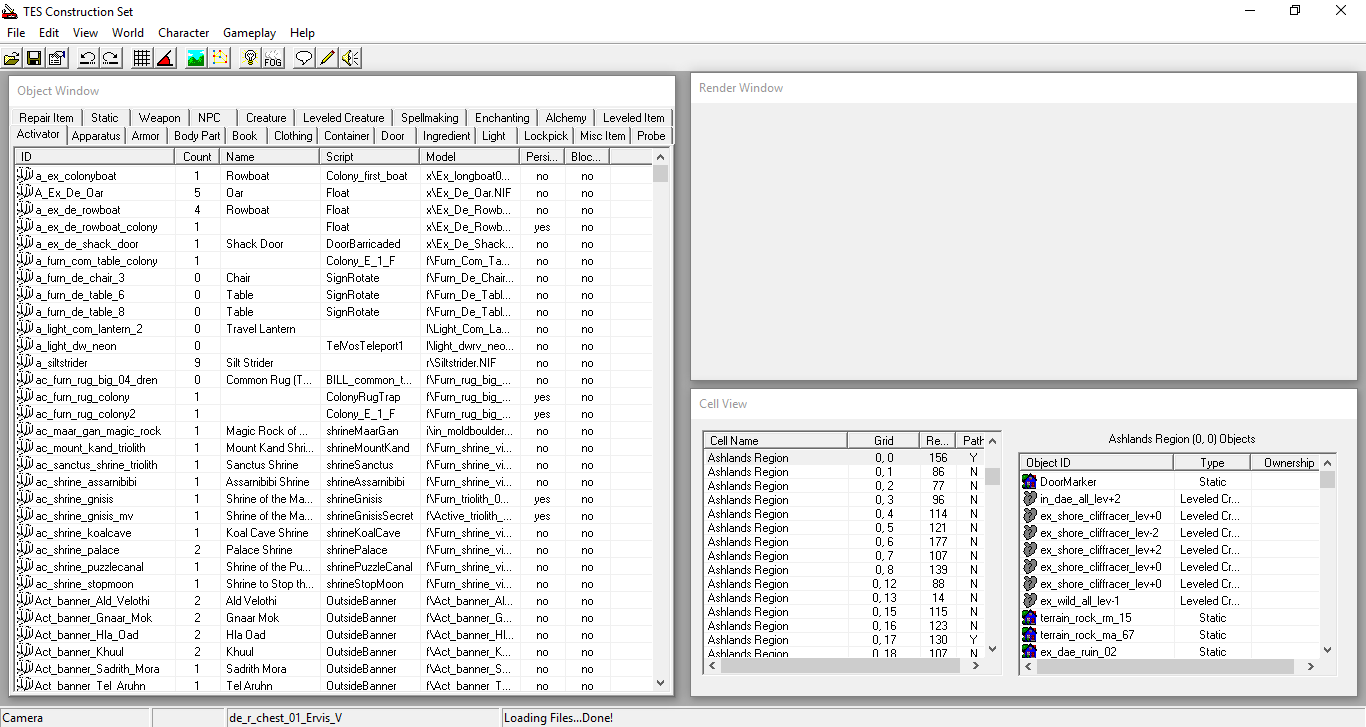Open sound editor speaker icon
1366x727 pixels.
click(x=350, y=58)
